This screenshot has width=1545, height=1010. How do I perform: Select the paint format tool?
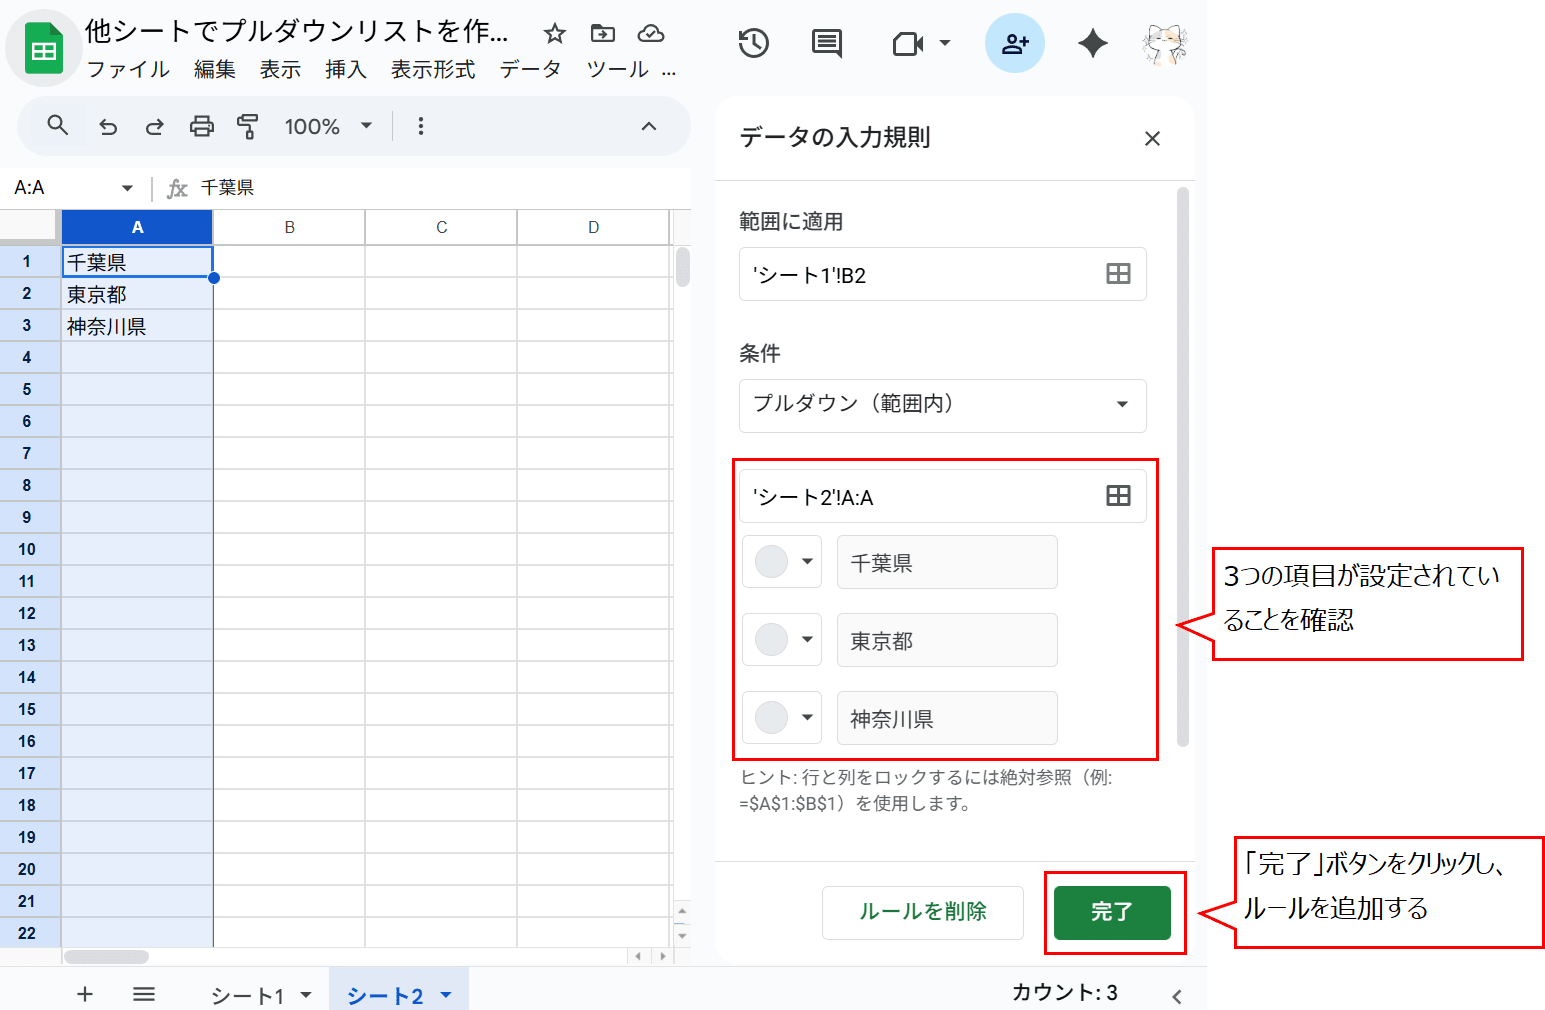tap(248, 126)
